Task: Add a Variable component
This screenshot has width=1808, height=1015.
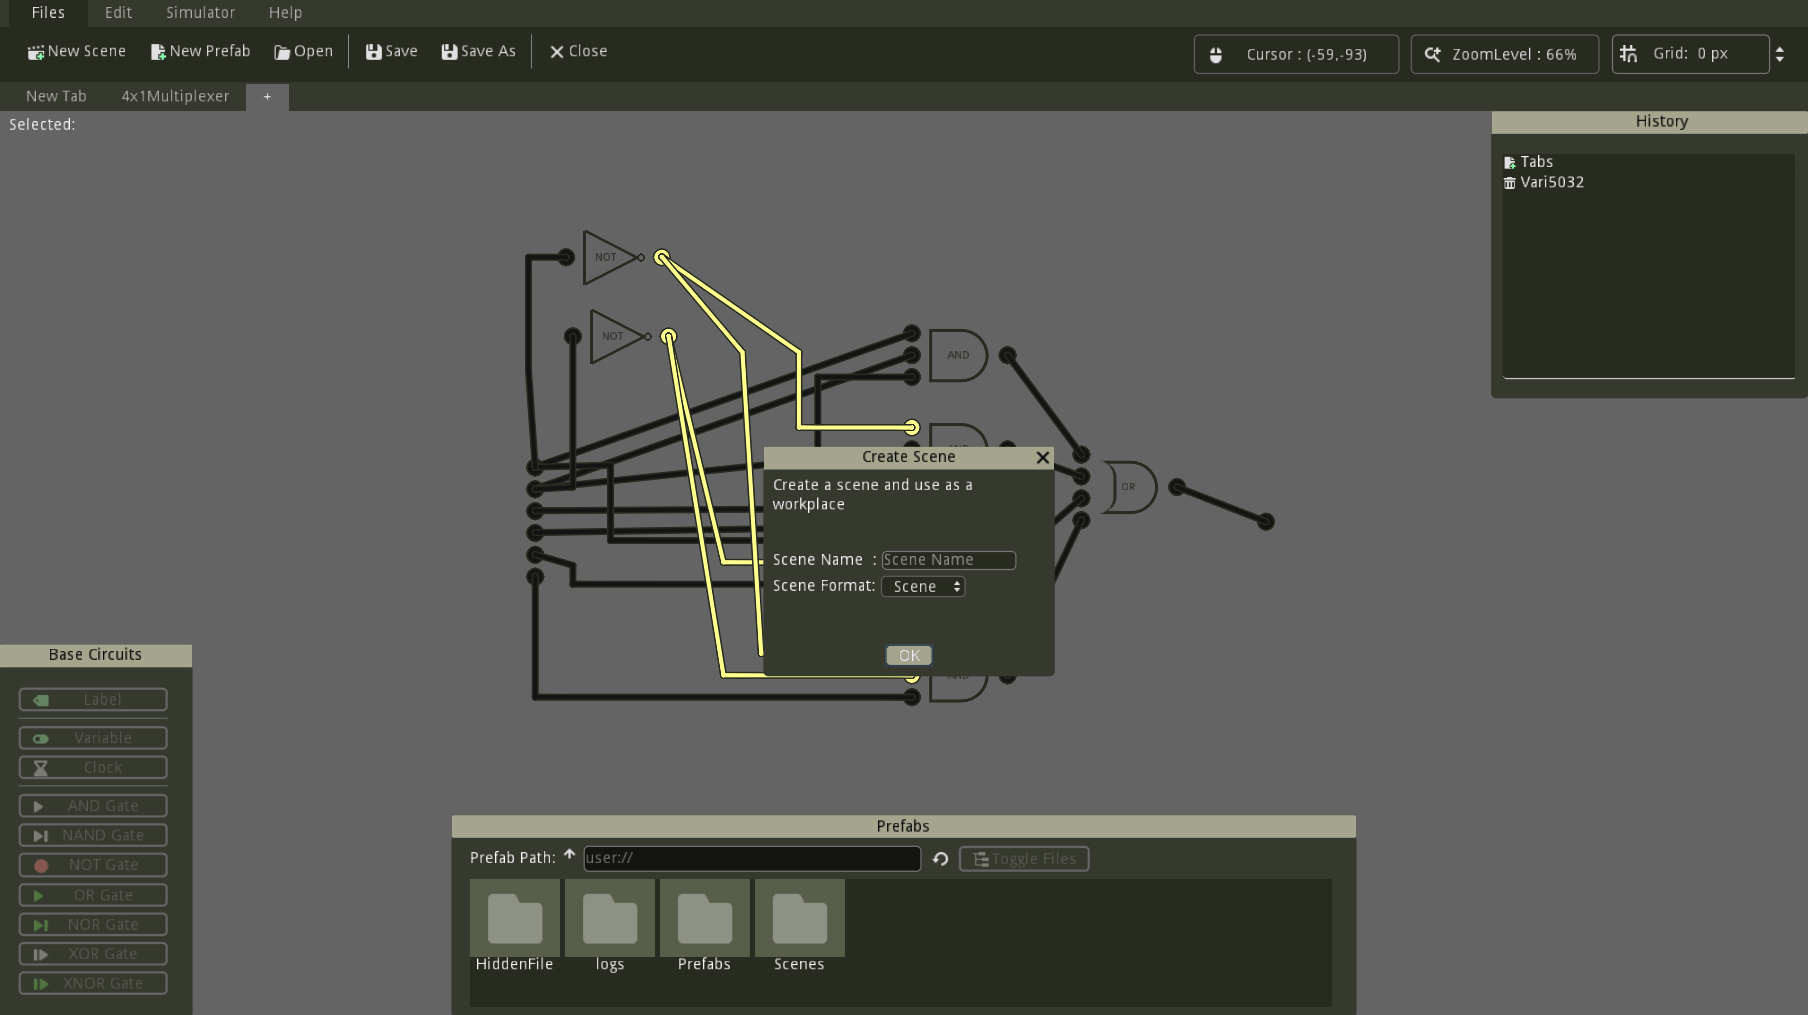Action: [92, 737]
